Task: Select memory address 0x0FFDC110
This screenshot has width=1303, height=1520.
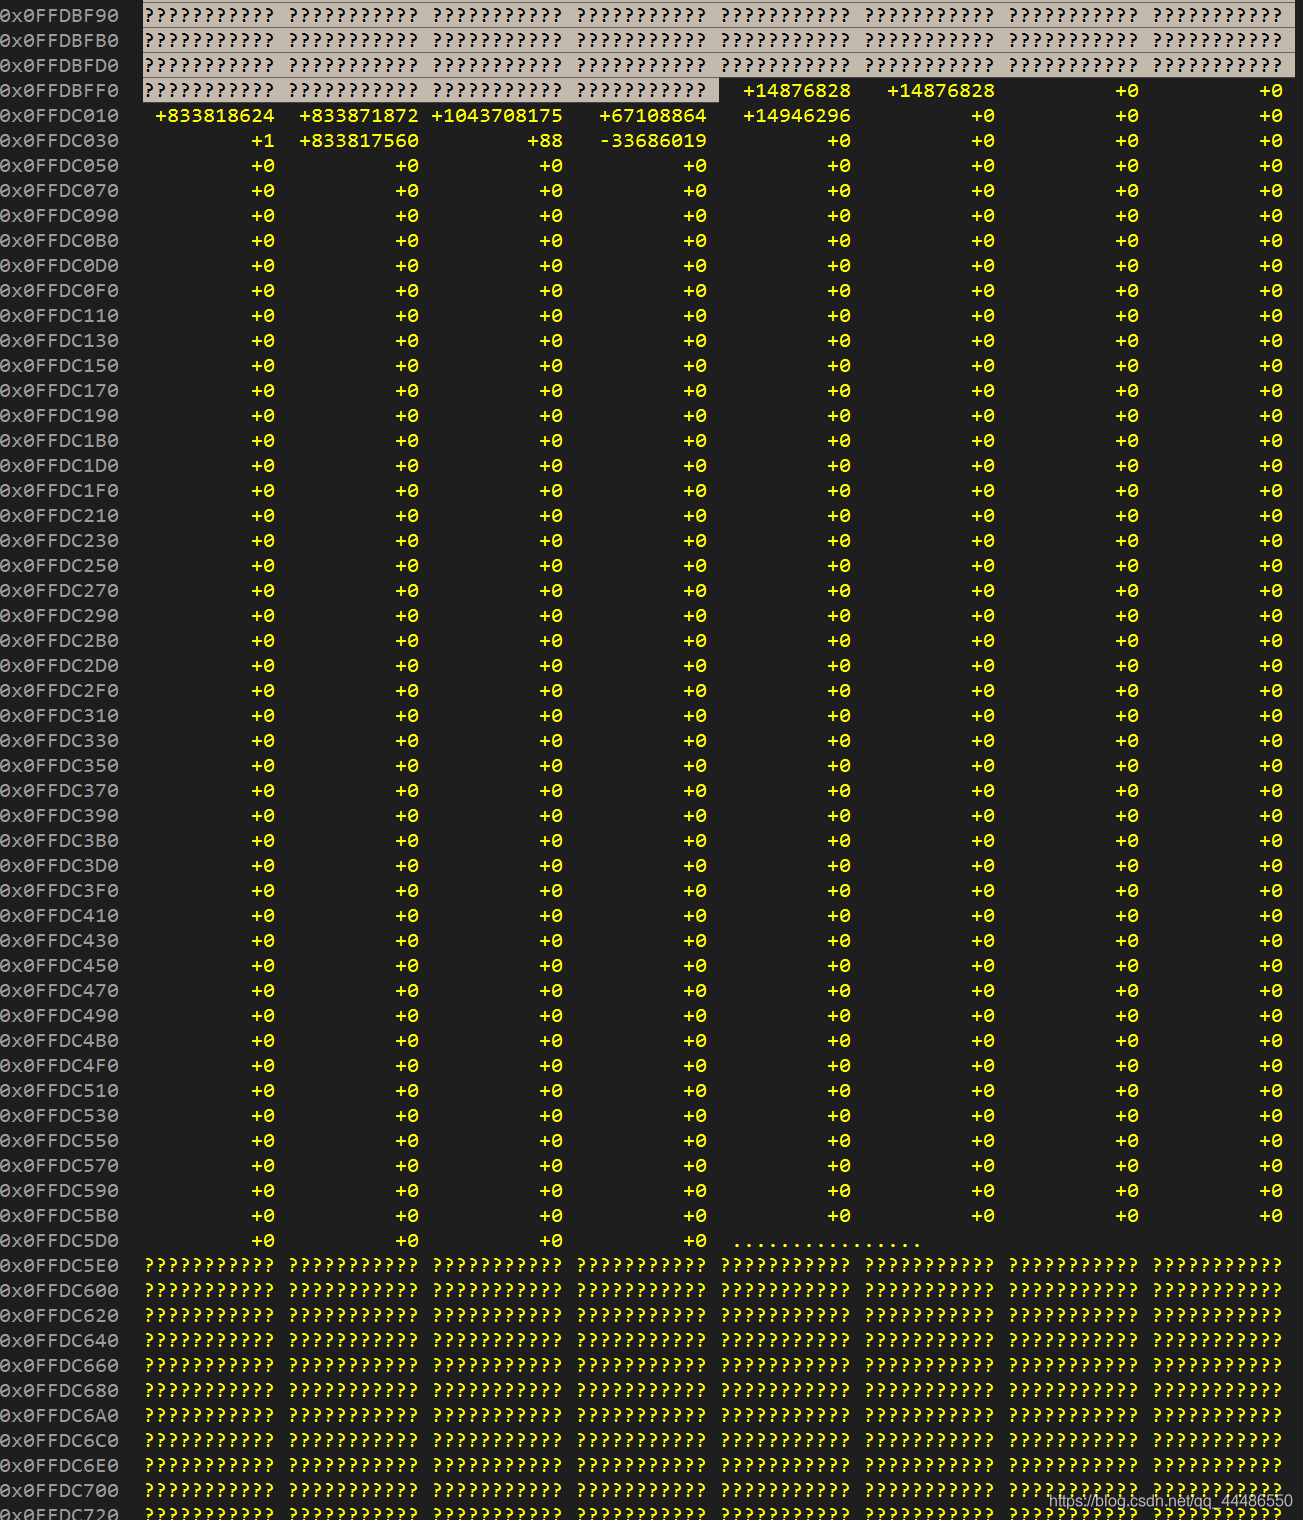Action: tap(59, 316)
